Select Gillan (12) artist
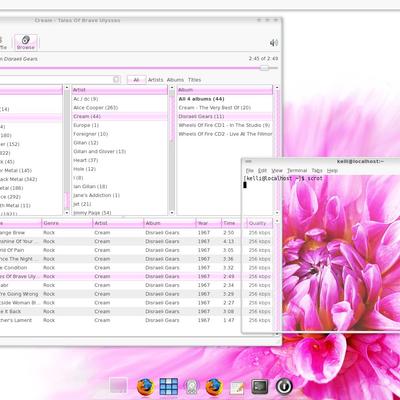This screenshot has height=400, width=400. (x=119, y=143)
